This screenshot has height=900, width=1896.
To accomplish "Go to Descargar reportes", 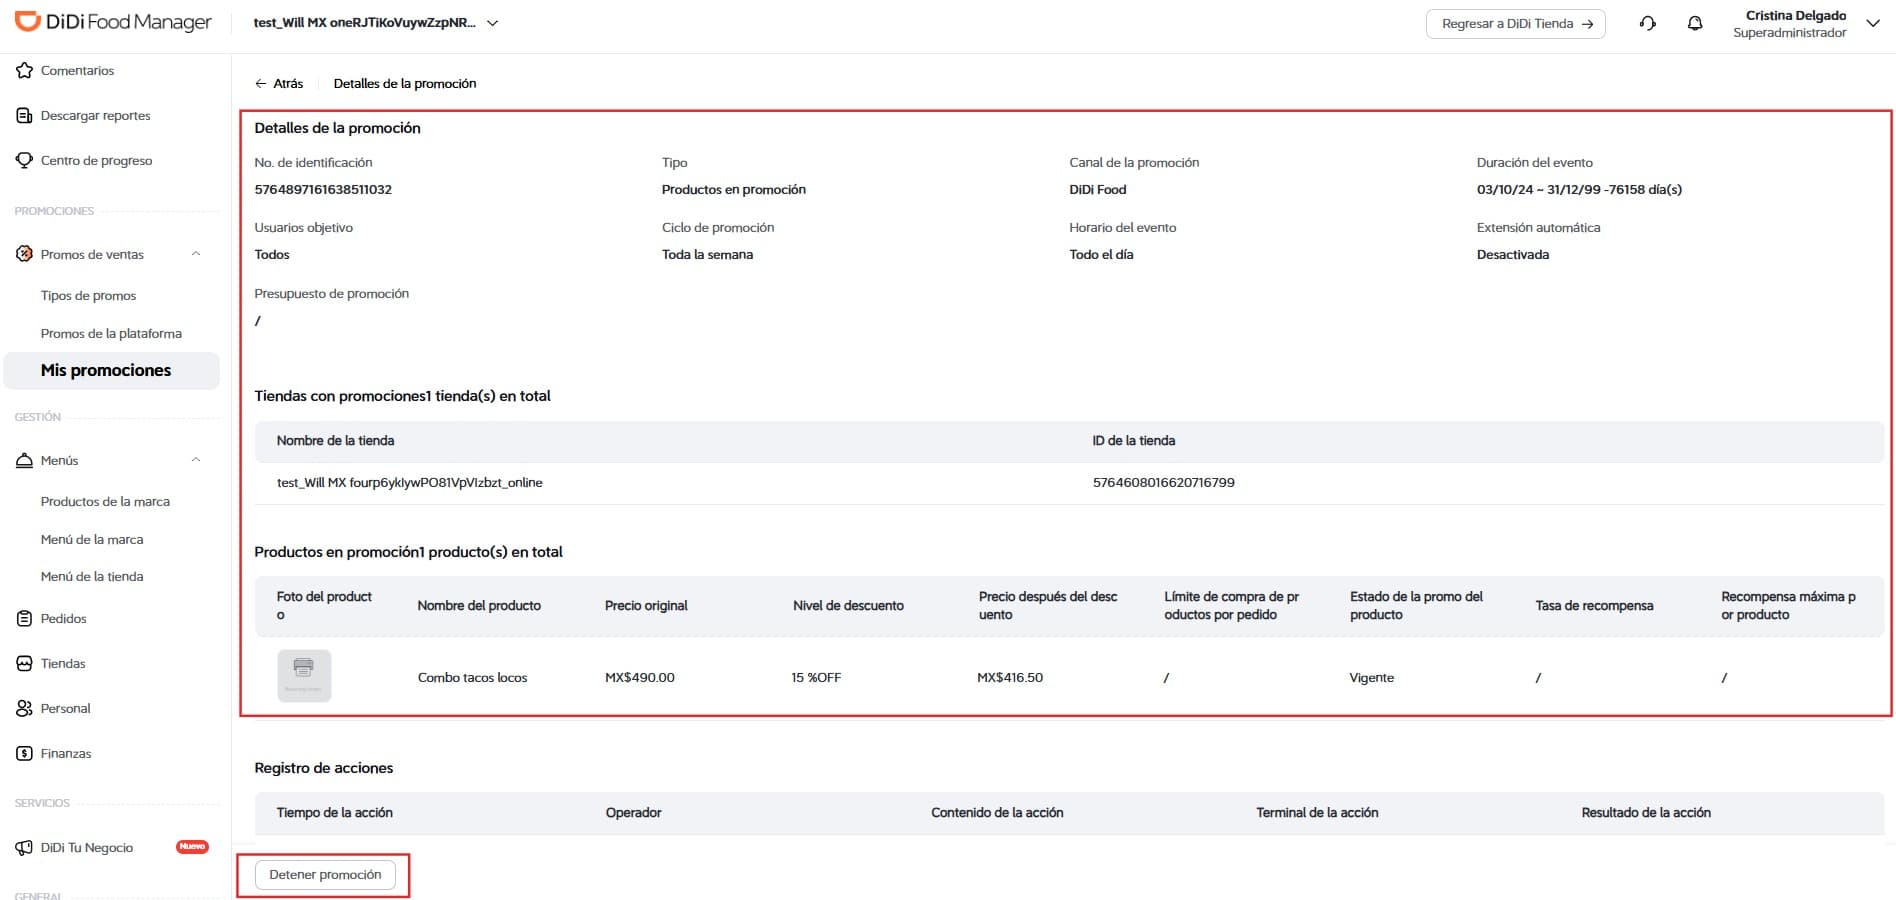I will 95,115.
